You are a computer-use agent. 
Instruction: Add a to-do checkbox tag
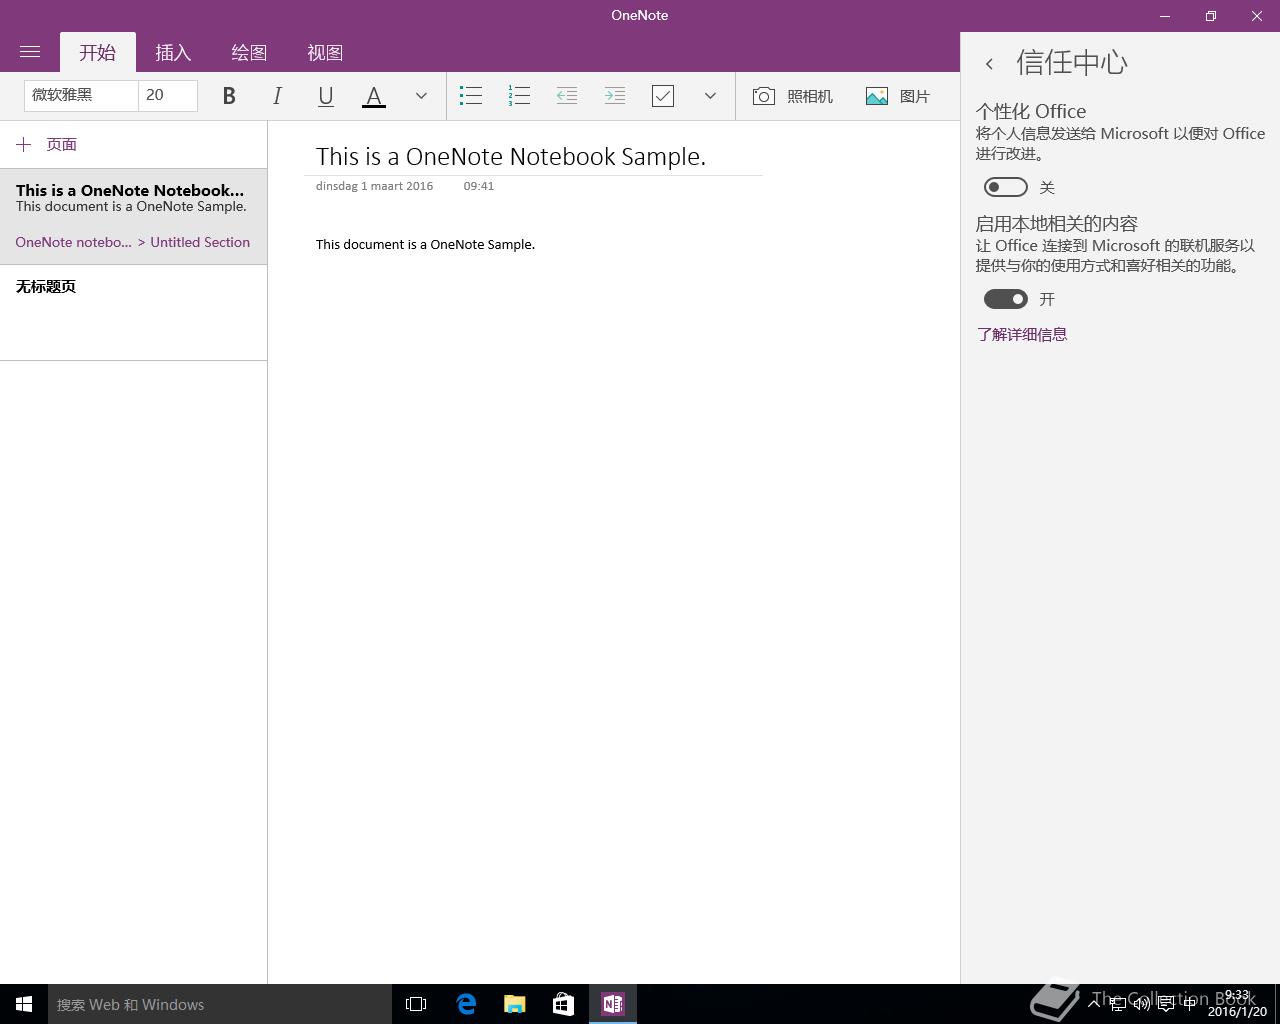coord(663,96)
